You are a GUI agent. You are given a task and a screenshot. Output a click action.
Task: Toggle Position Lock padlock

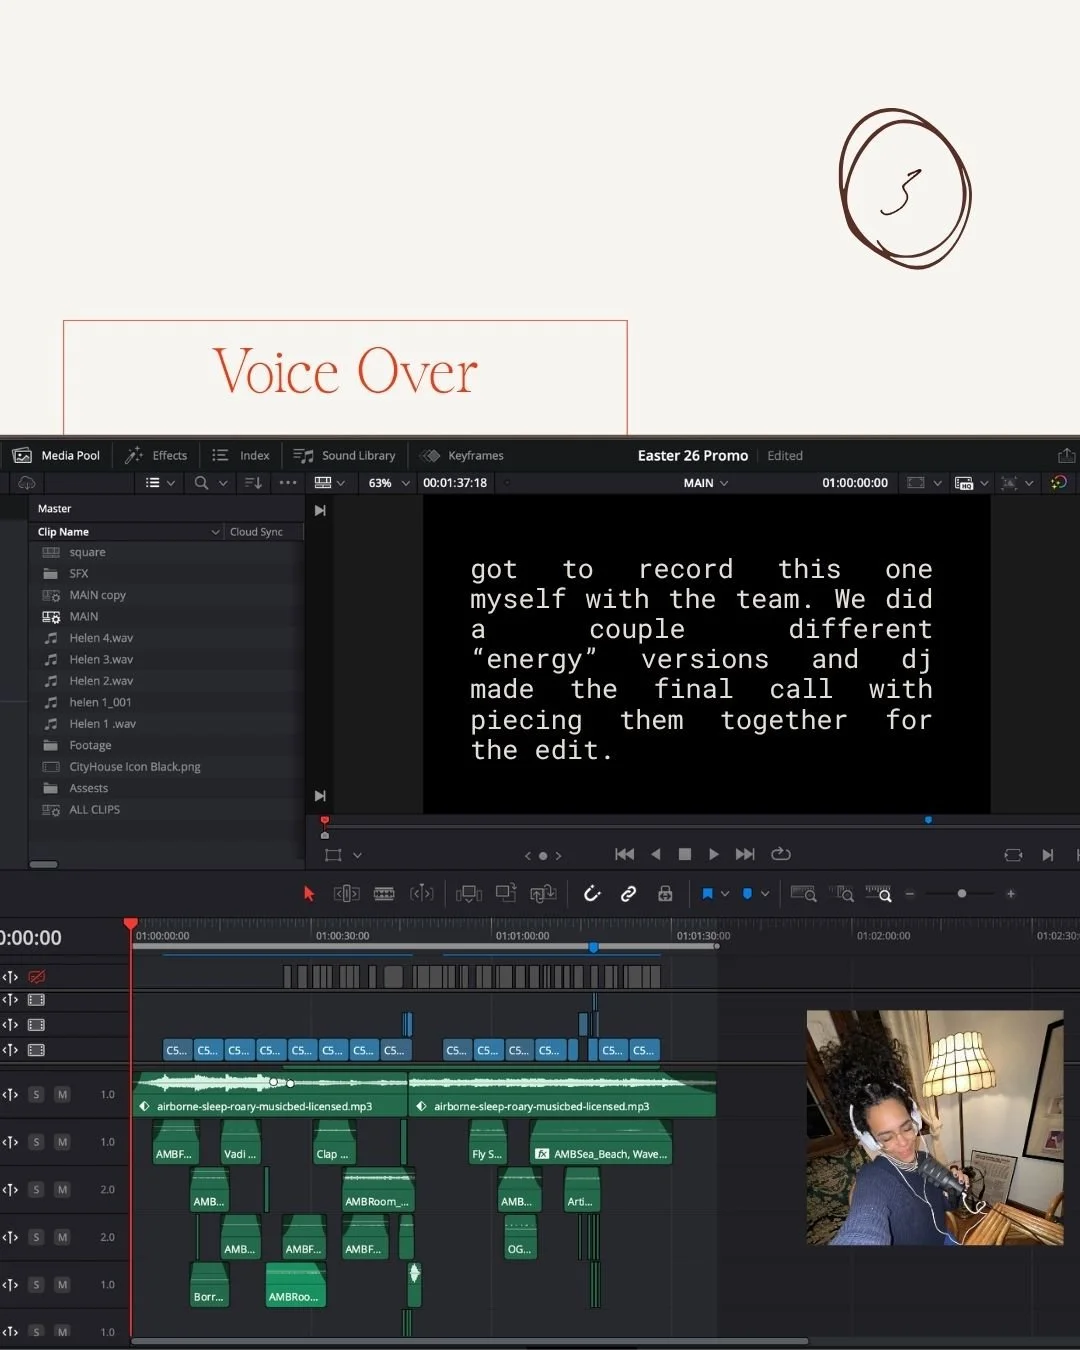[665, 894]
